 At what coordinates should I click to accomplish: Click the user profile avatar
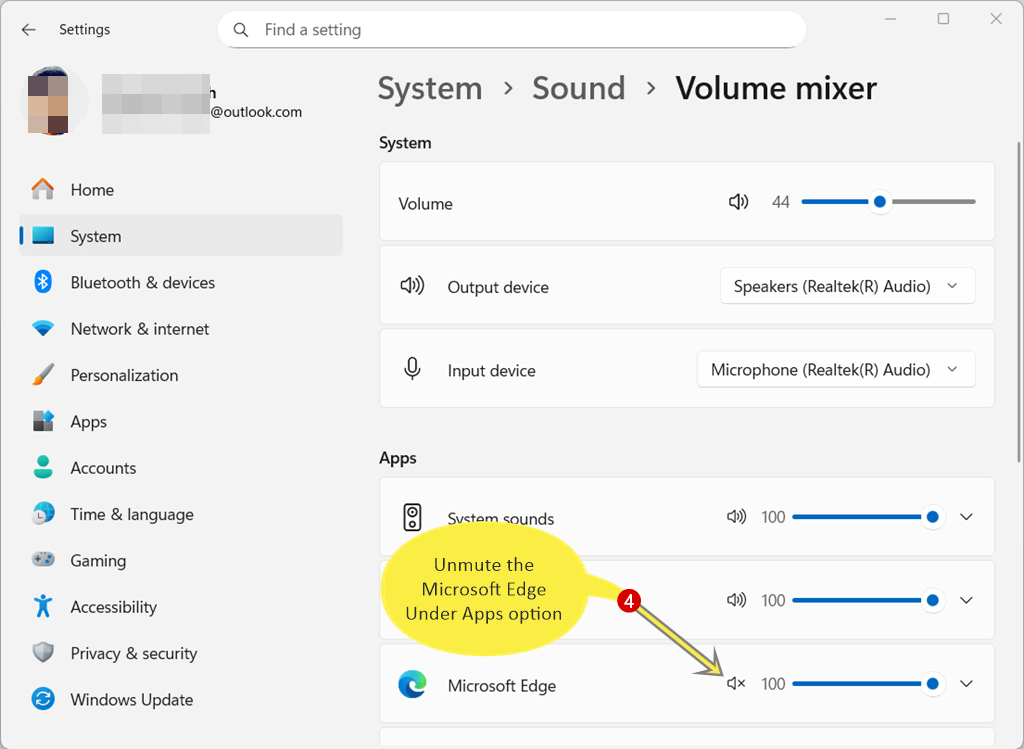tap(54, 100)
